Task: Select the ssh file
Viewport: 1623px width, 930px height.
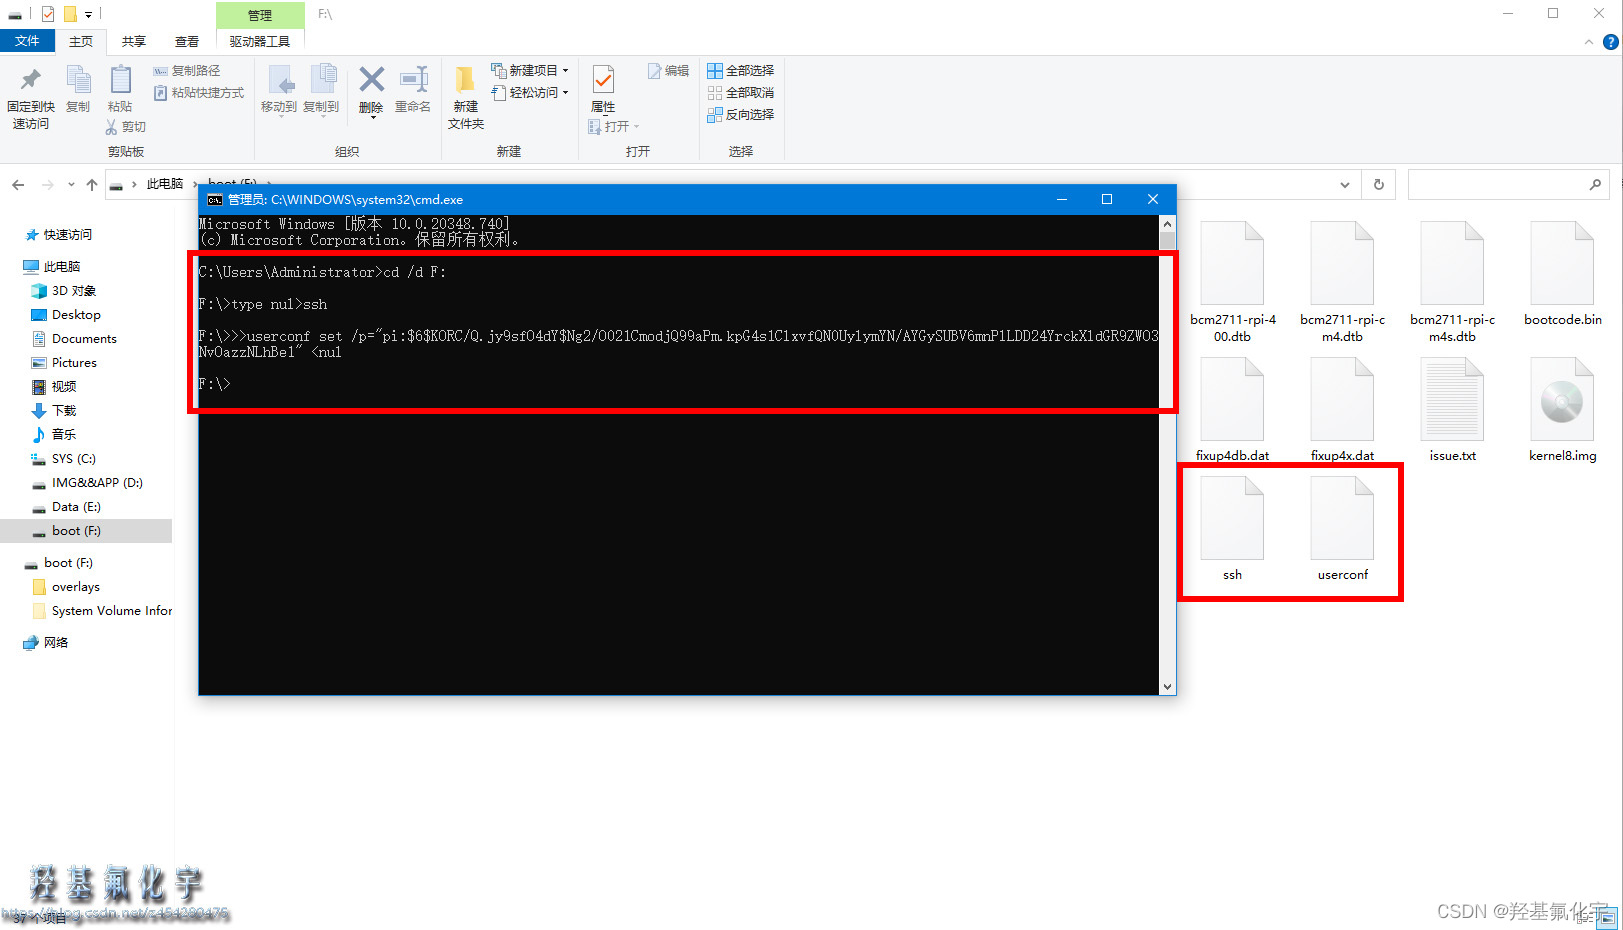Action: click(1232, 529)
